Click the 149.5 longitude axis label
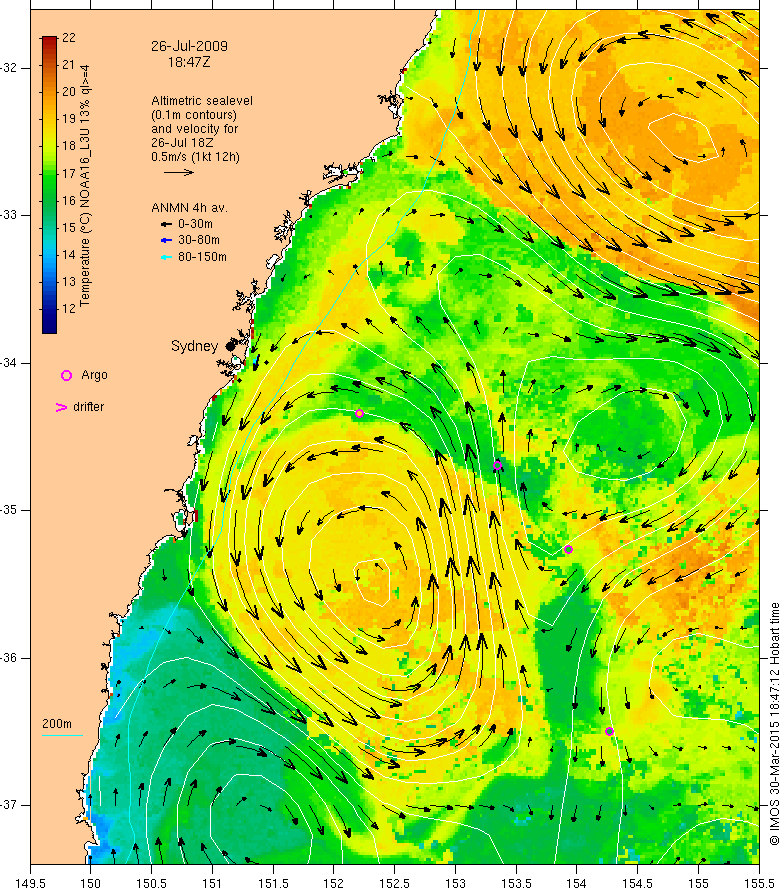 coord(30,883)
